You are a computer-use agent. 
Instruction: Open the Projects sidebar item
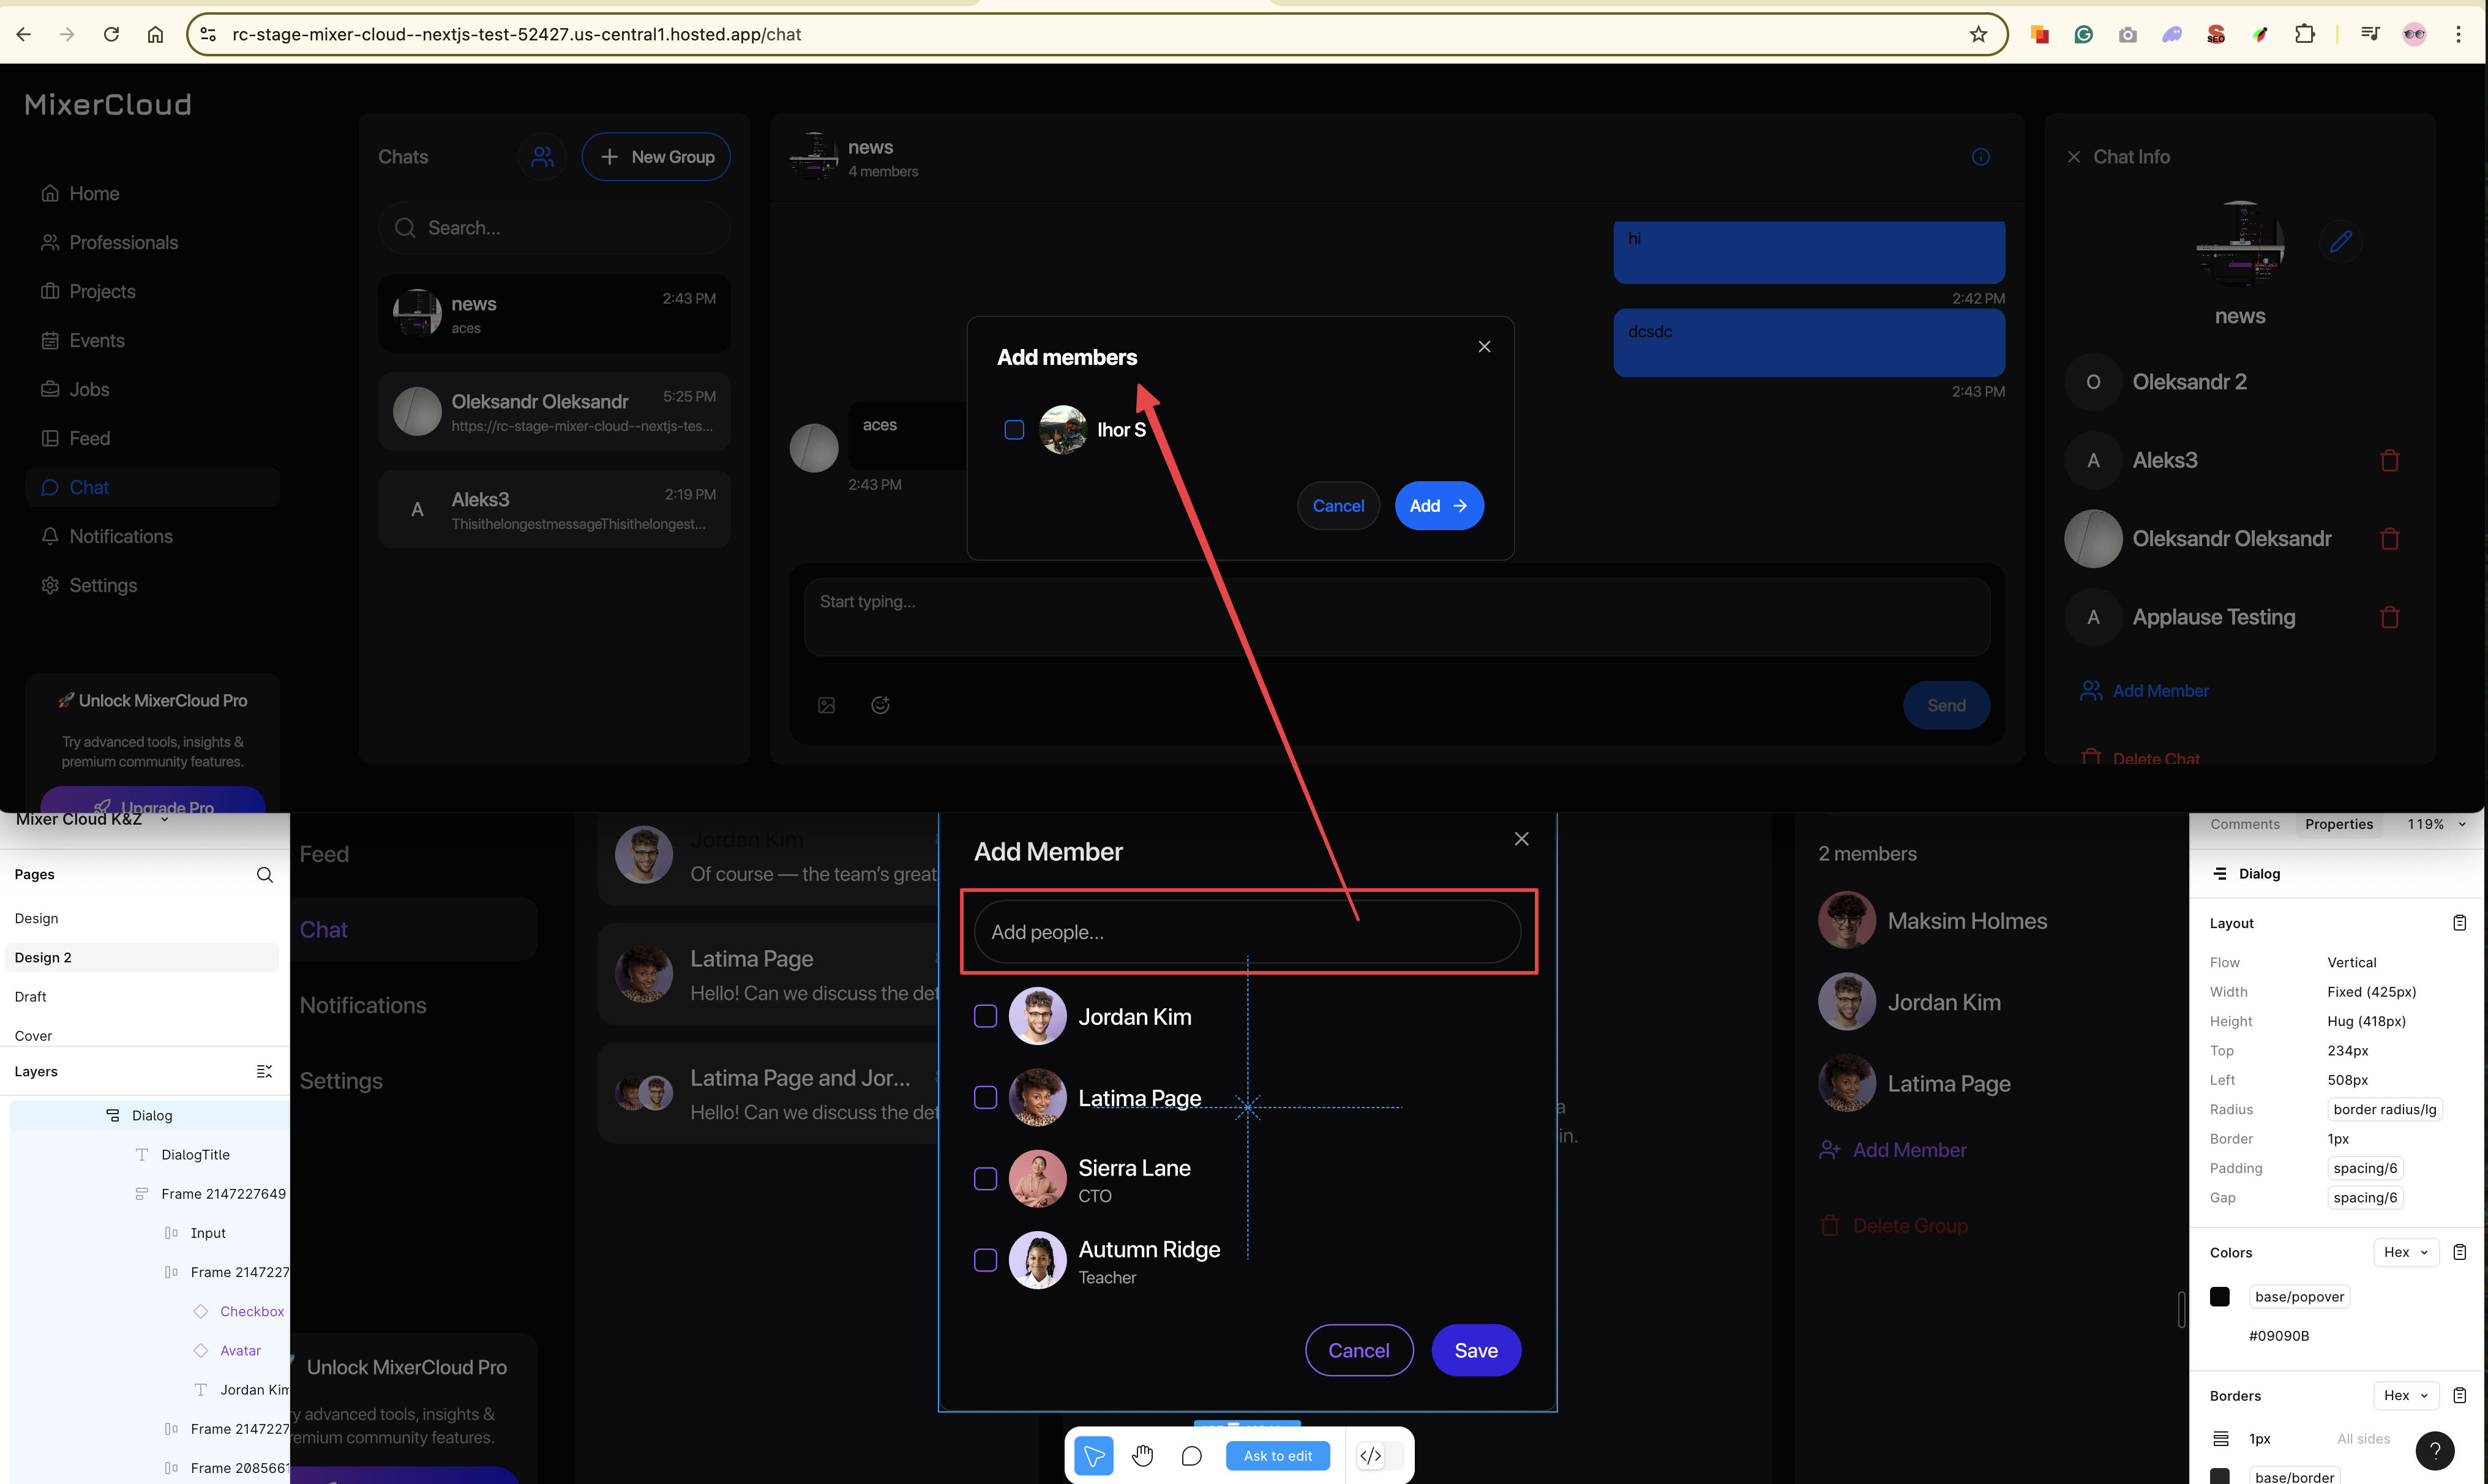(102, 291)
